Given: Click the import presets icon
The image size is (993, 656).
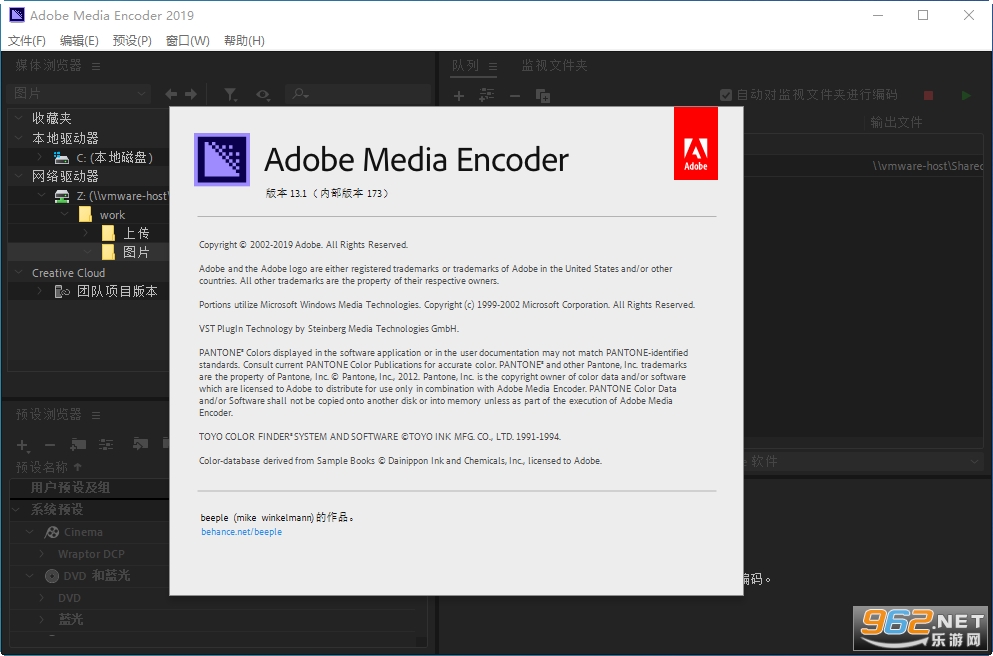Looking at the screenshot, I should click(x=140, y=444).
